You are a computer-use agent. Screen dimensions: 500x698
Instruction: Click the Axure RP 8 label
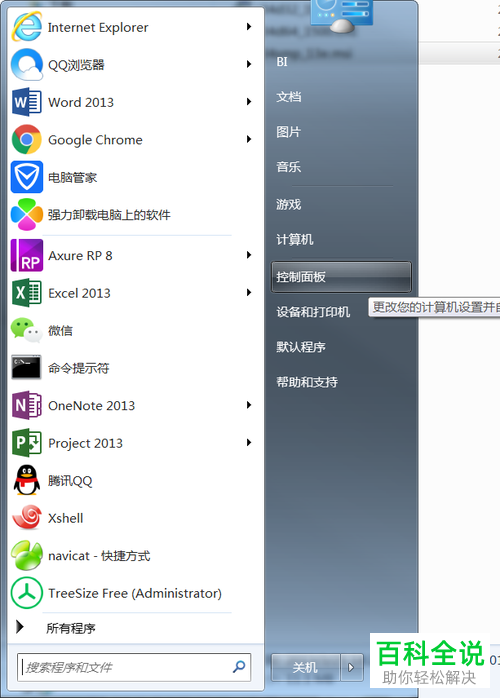click(80, 256)
